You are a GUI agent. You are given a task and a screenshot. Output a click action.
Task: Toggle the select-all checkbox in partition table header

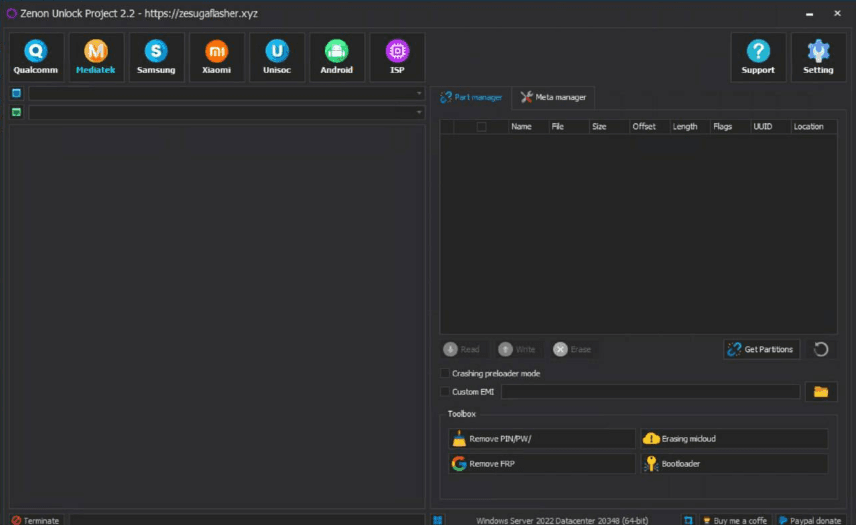click(481, 127)
